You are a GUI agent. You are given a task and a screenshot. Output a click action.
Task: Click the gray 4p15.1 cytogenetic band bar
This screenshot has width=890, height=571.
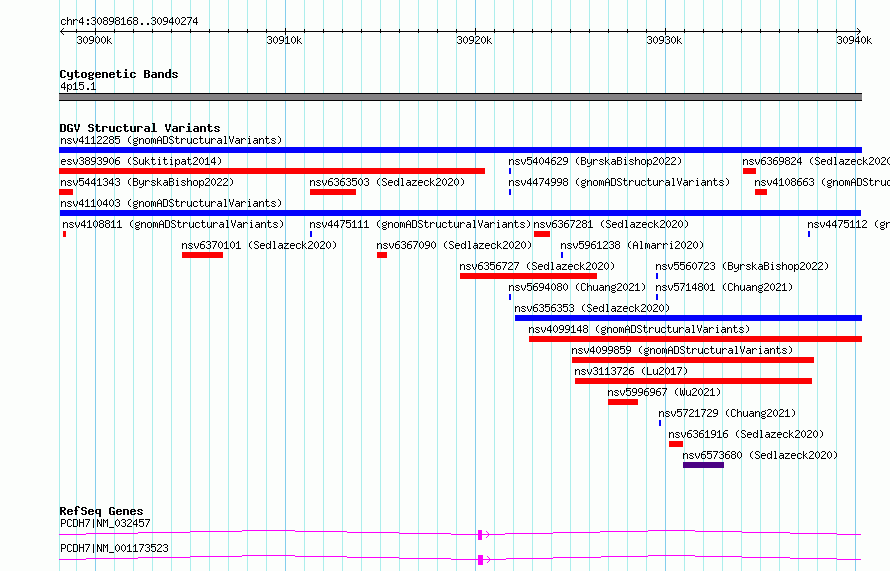pyautogui.click(x=460, y=97)
